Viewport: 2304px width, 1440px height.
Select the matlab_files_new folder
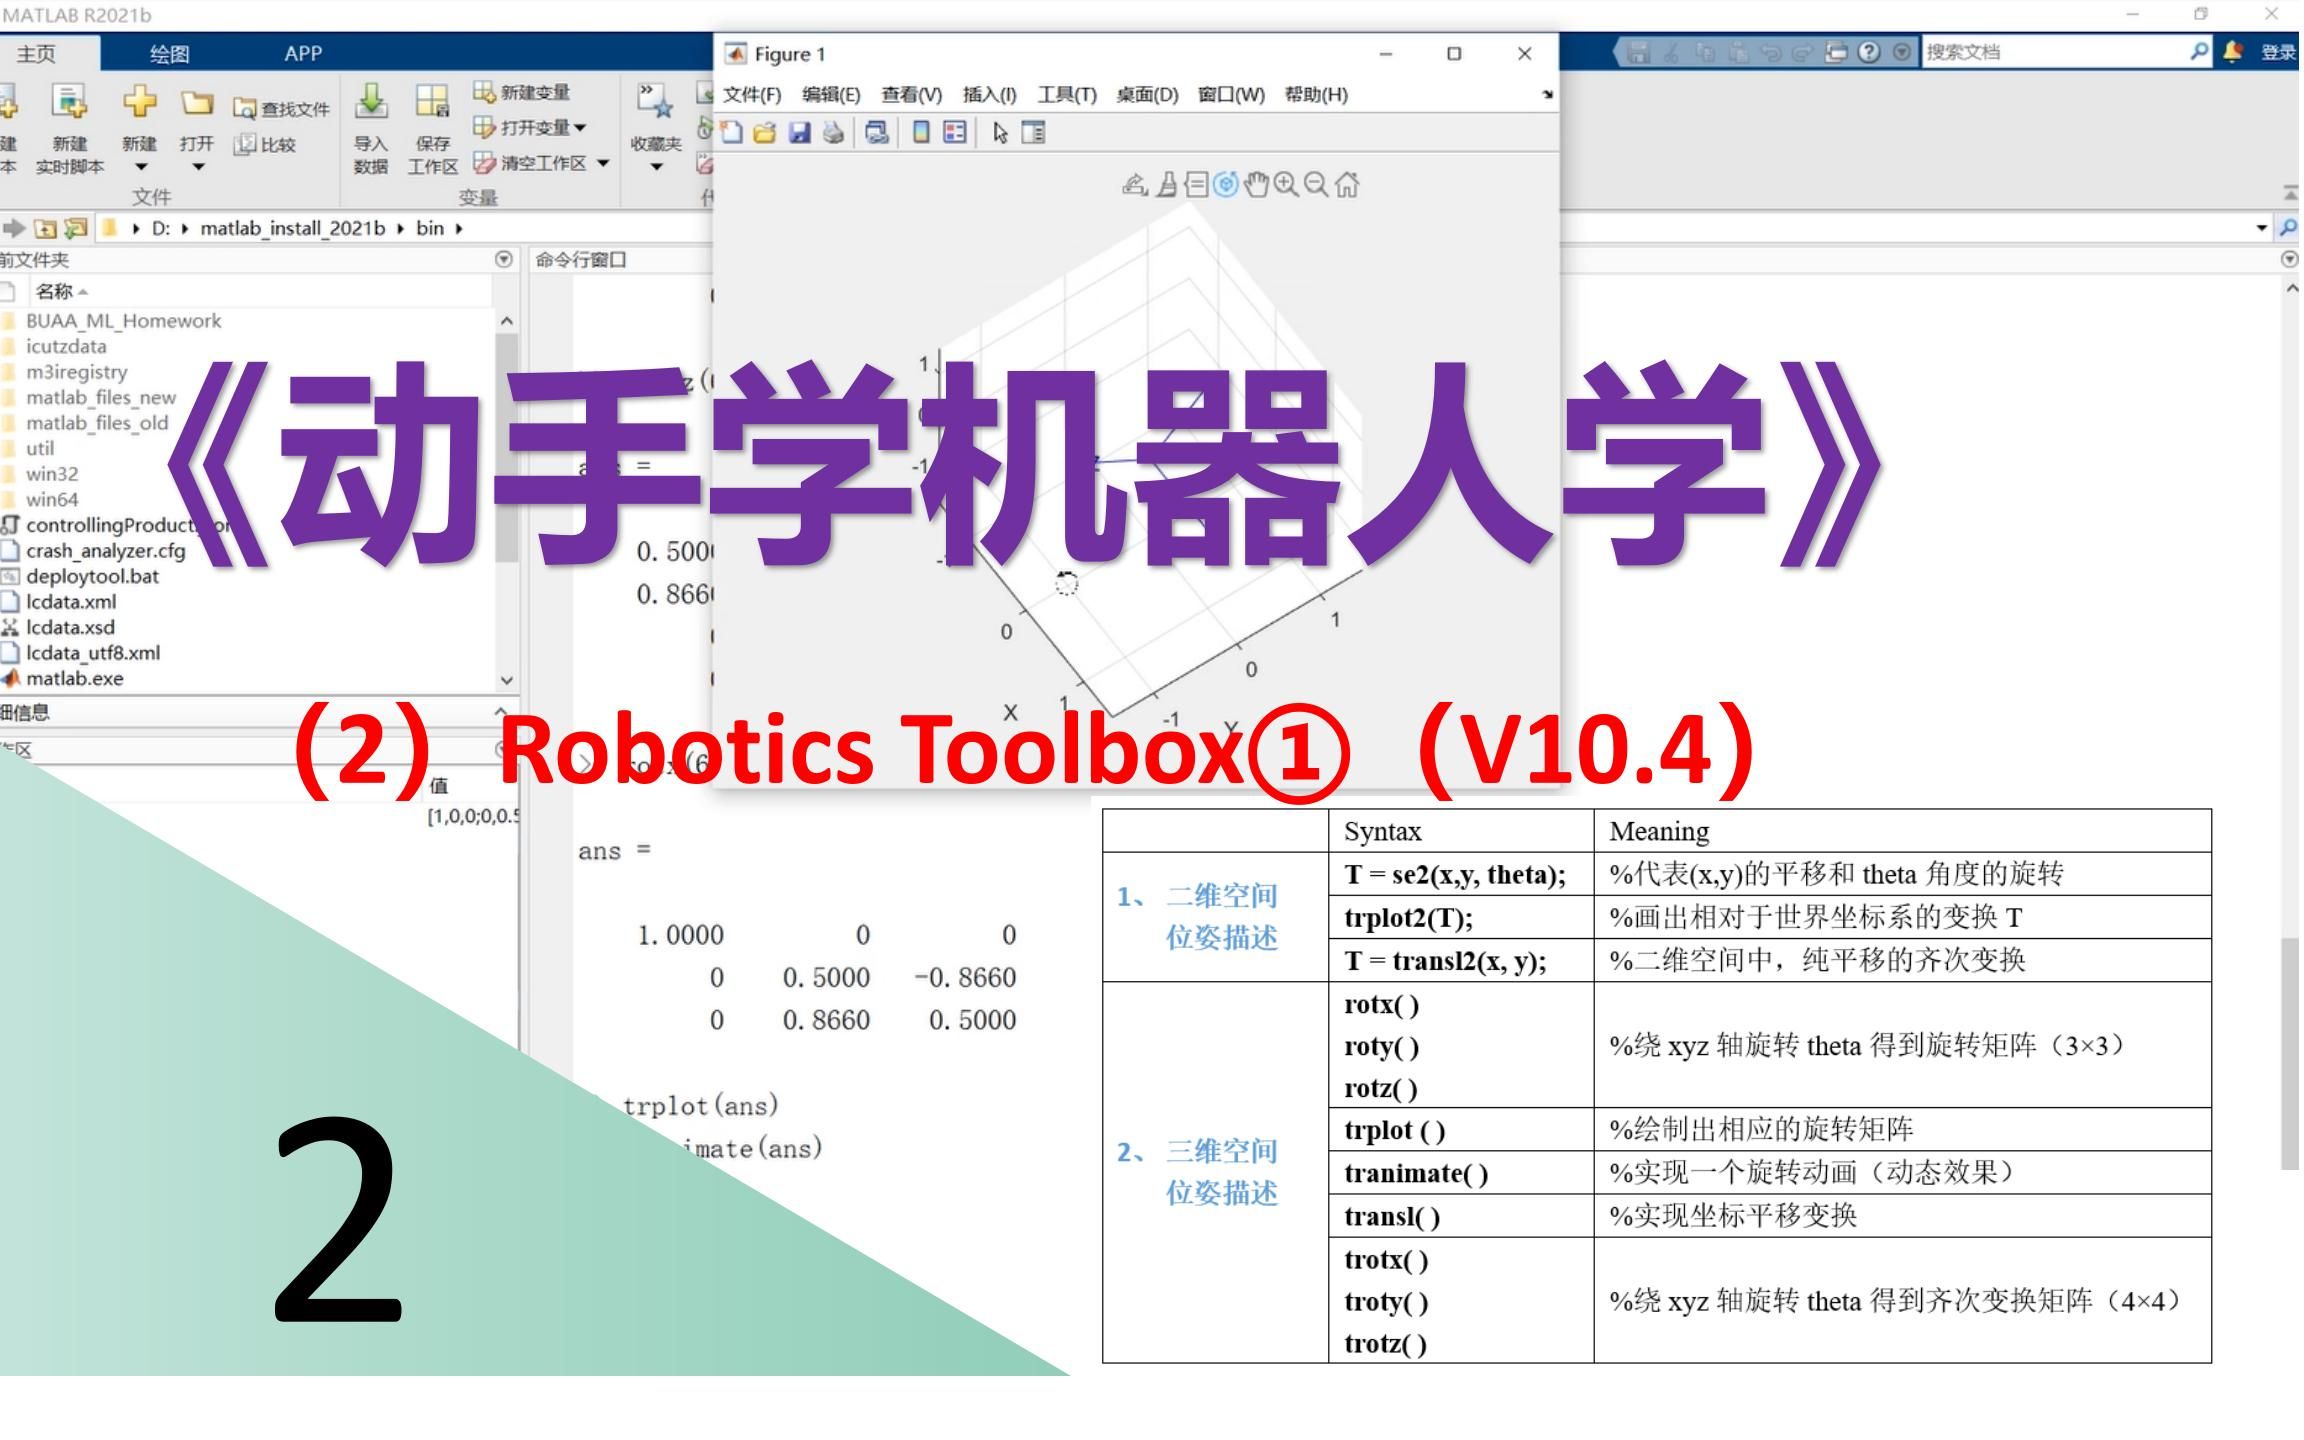click(x=101, y=397)
